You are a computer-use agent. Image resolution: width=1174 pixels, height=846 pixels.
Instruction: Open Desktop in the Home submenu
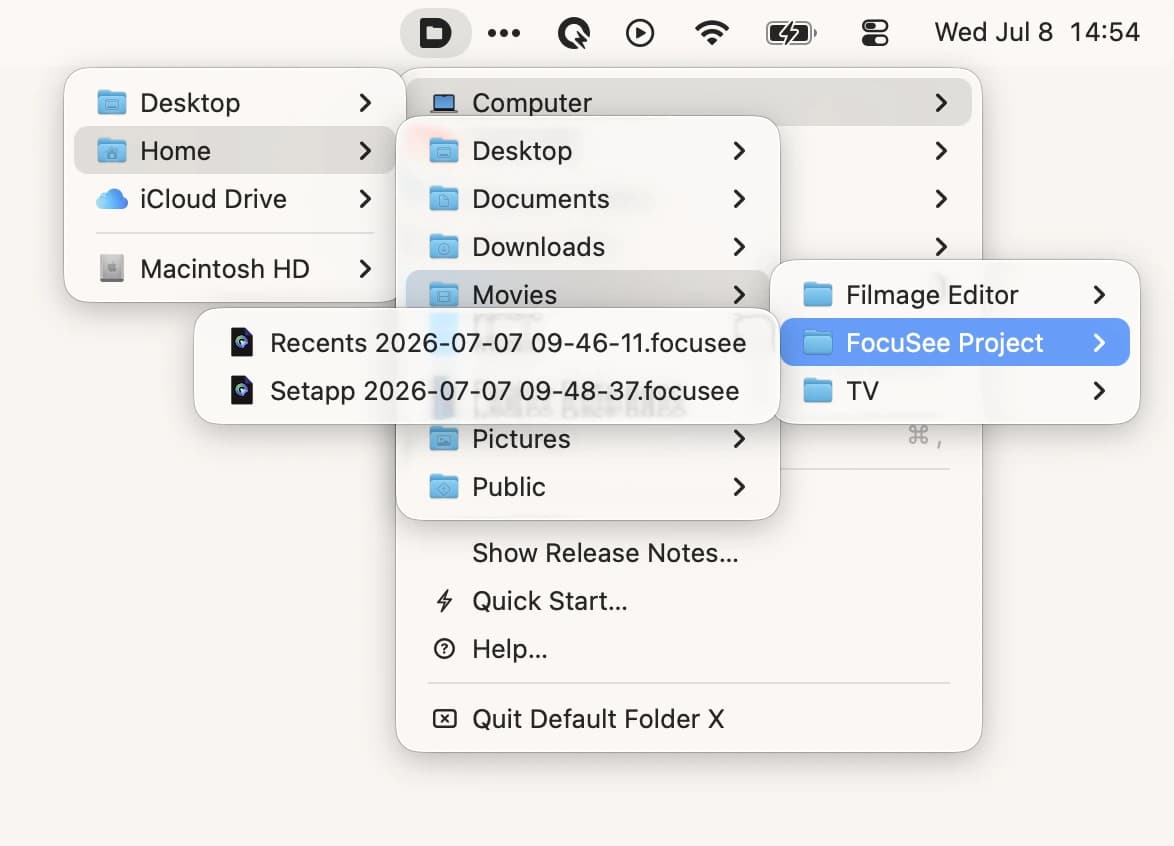tap(588, 150)
